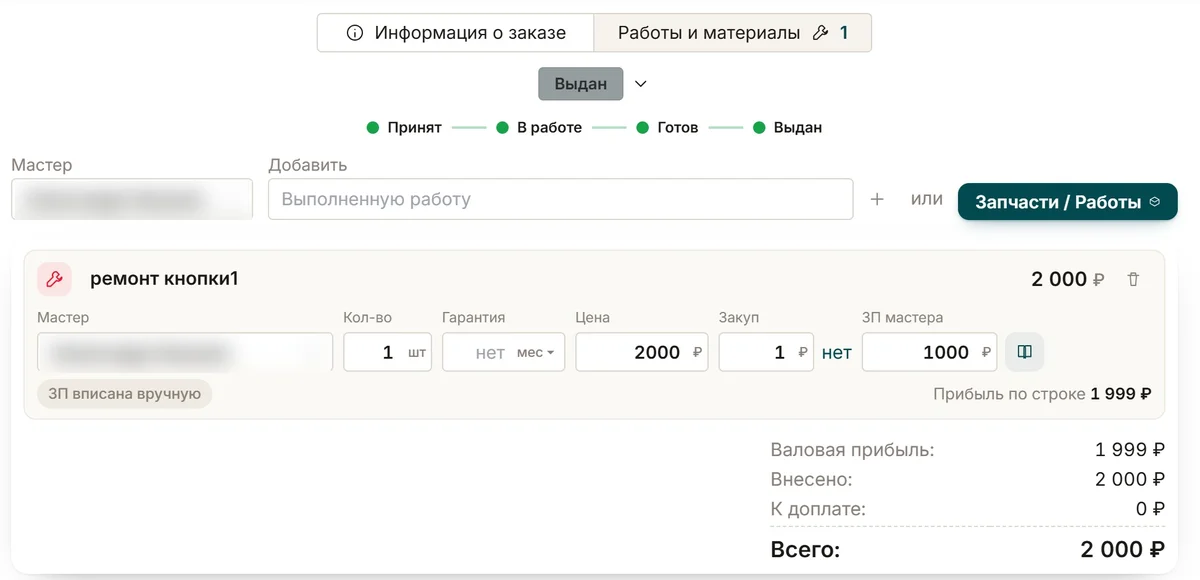The image size is (1200, 580).
Task: Click the top Мастер selection field
Action: tap(132, 199)
